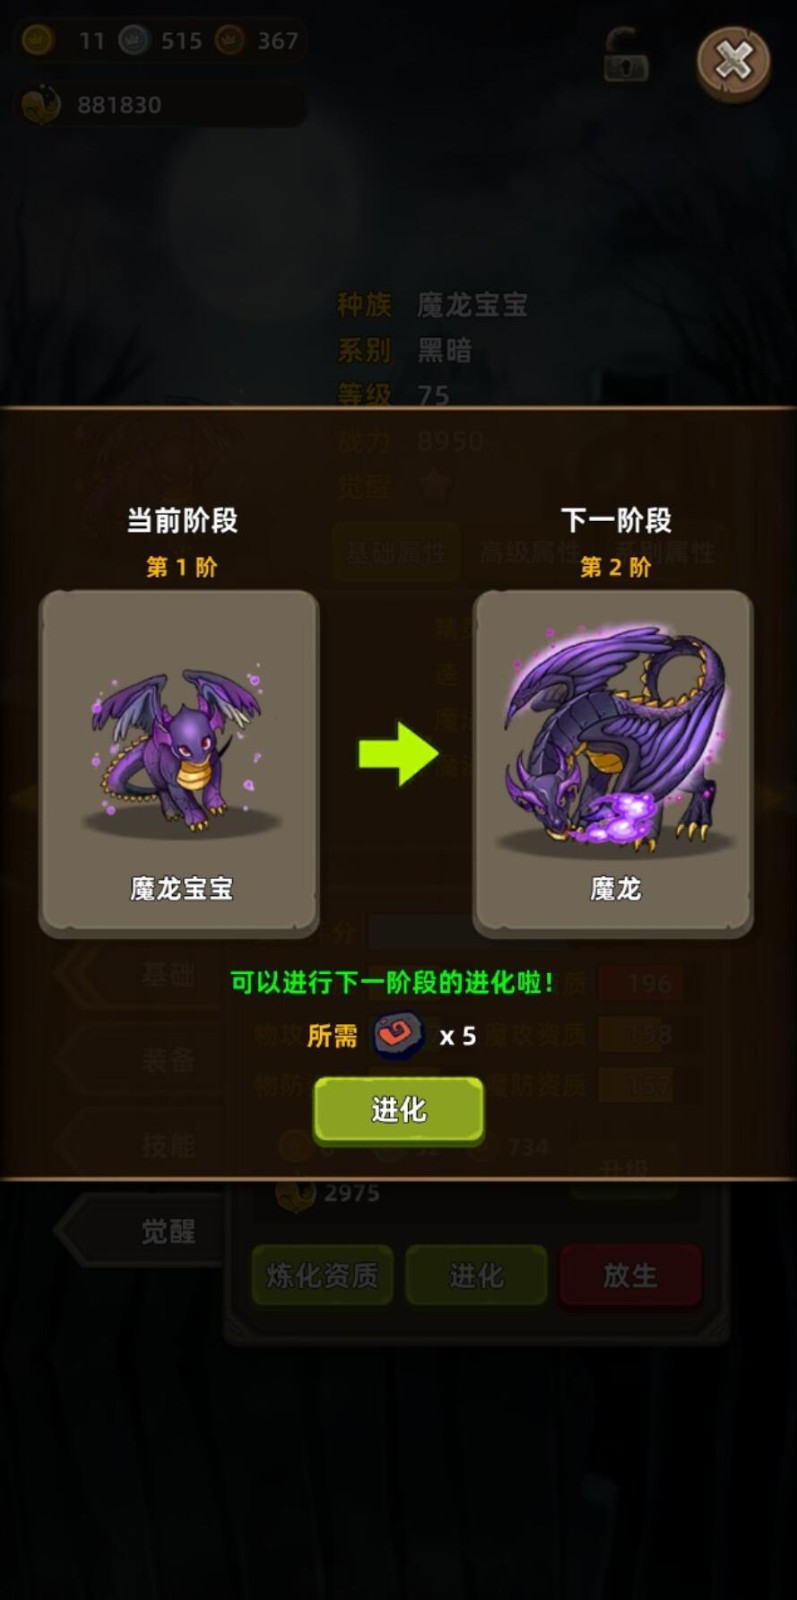This screenshot has width=797, height=1600.
Task: Tap the evolution stone material icon
Action: click(x=398, y=1035)
